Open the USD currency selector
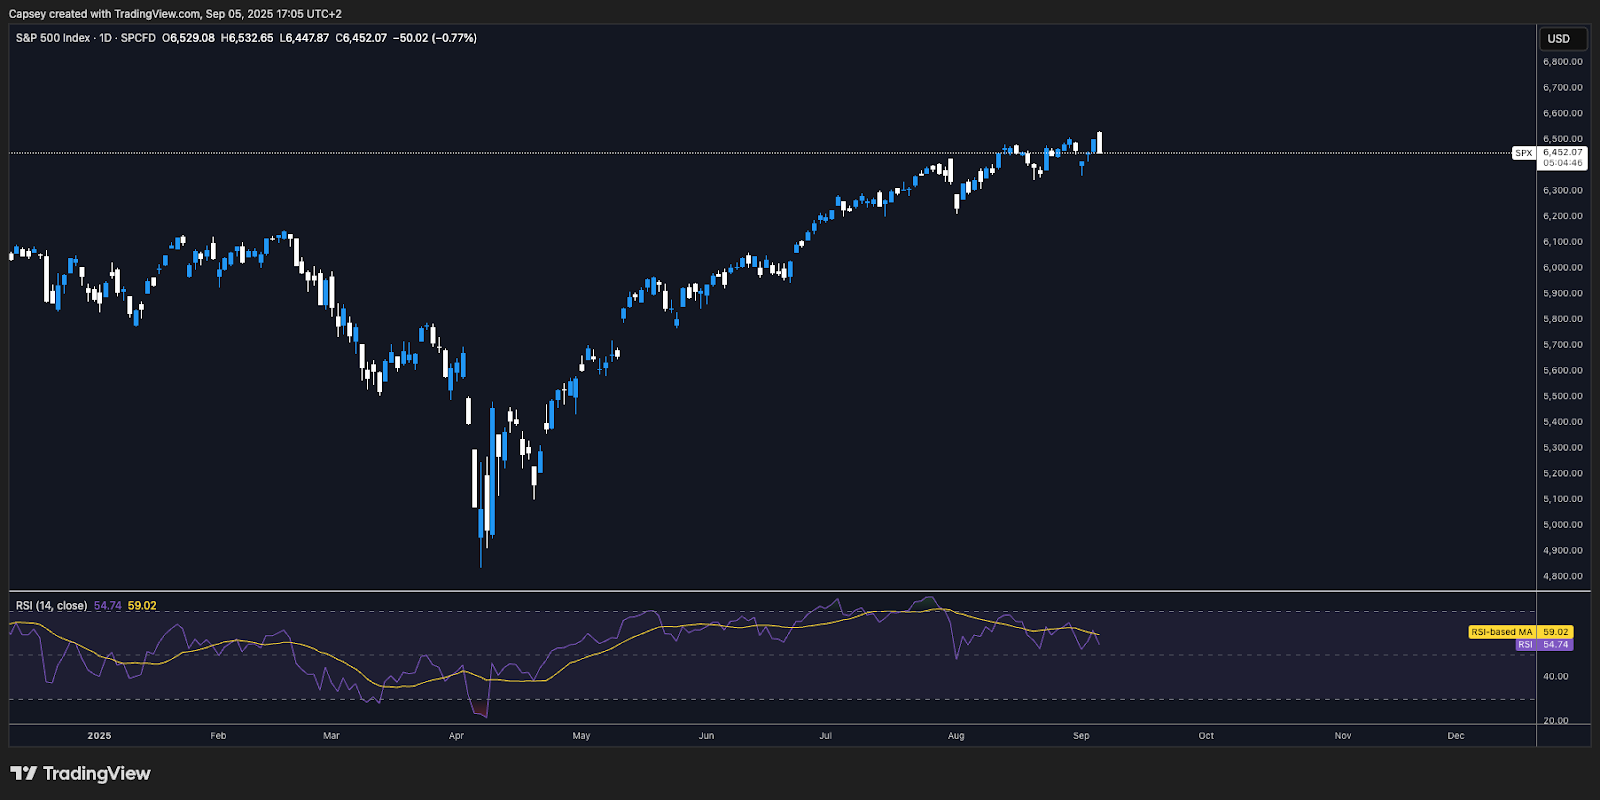Viewport: 1600px width, 800px height. coord(1562,39)
